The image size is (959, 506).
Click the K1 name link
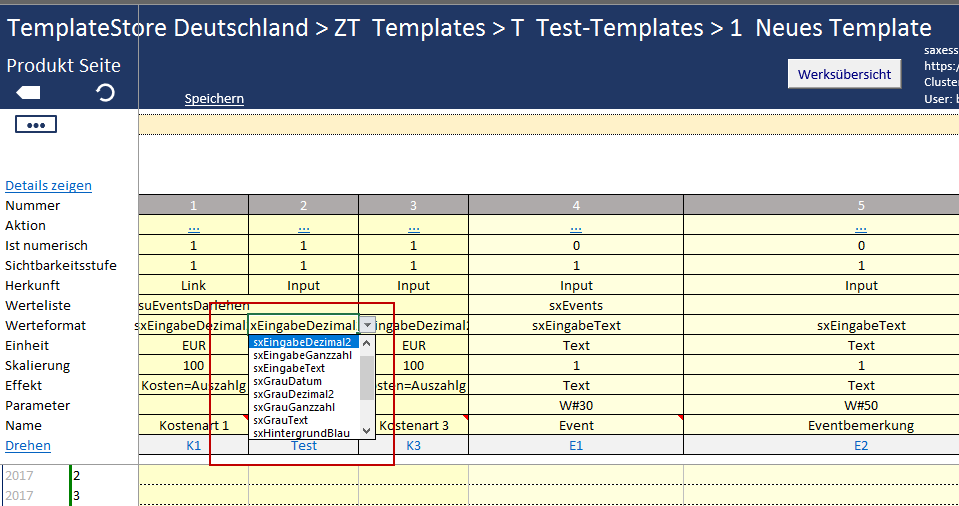click(x=193, y=445)
